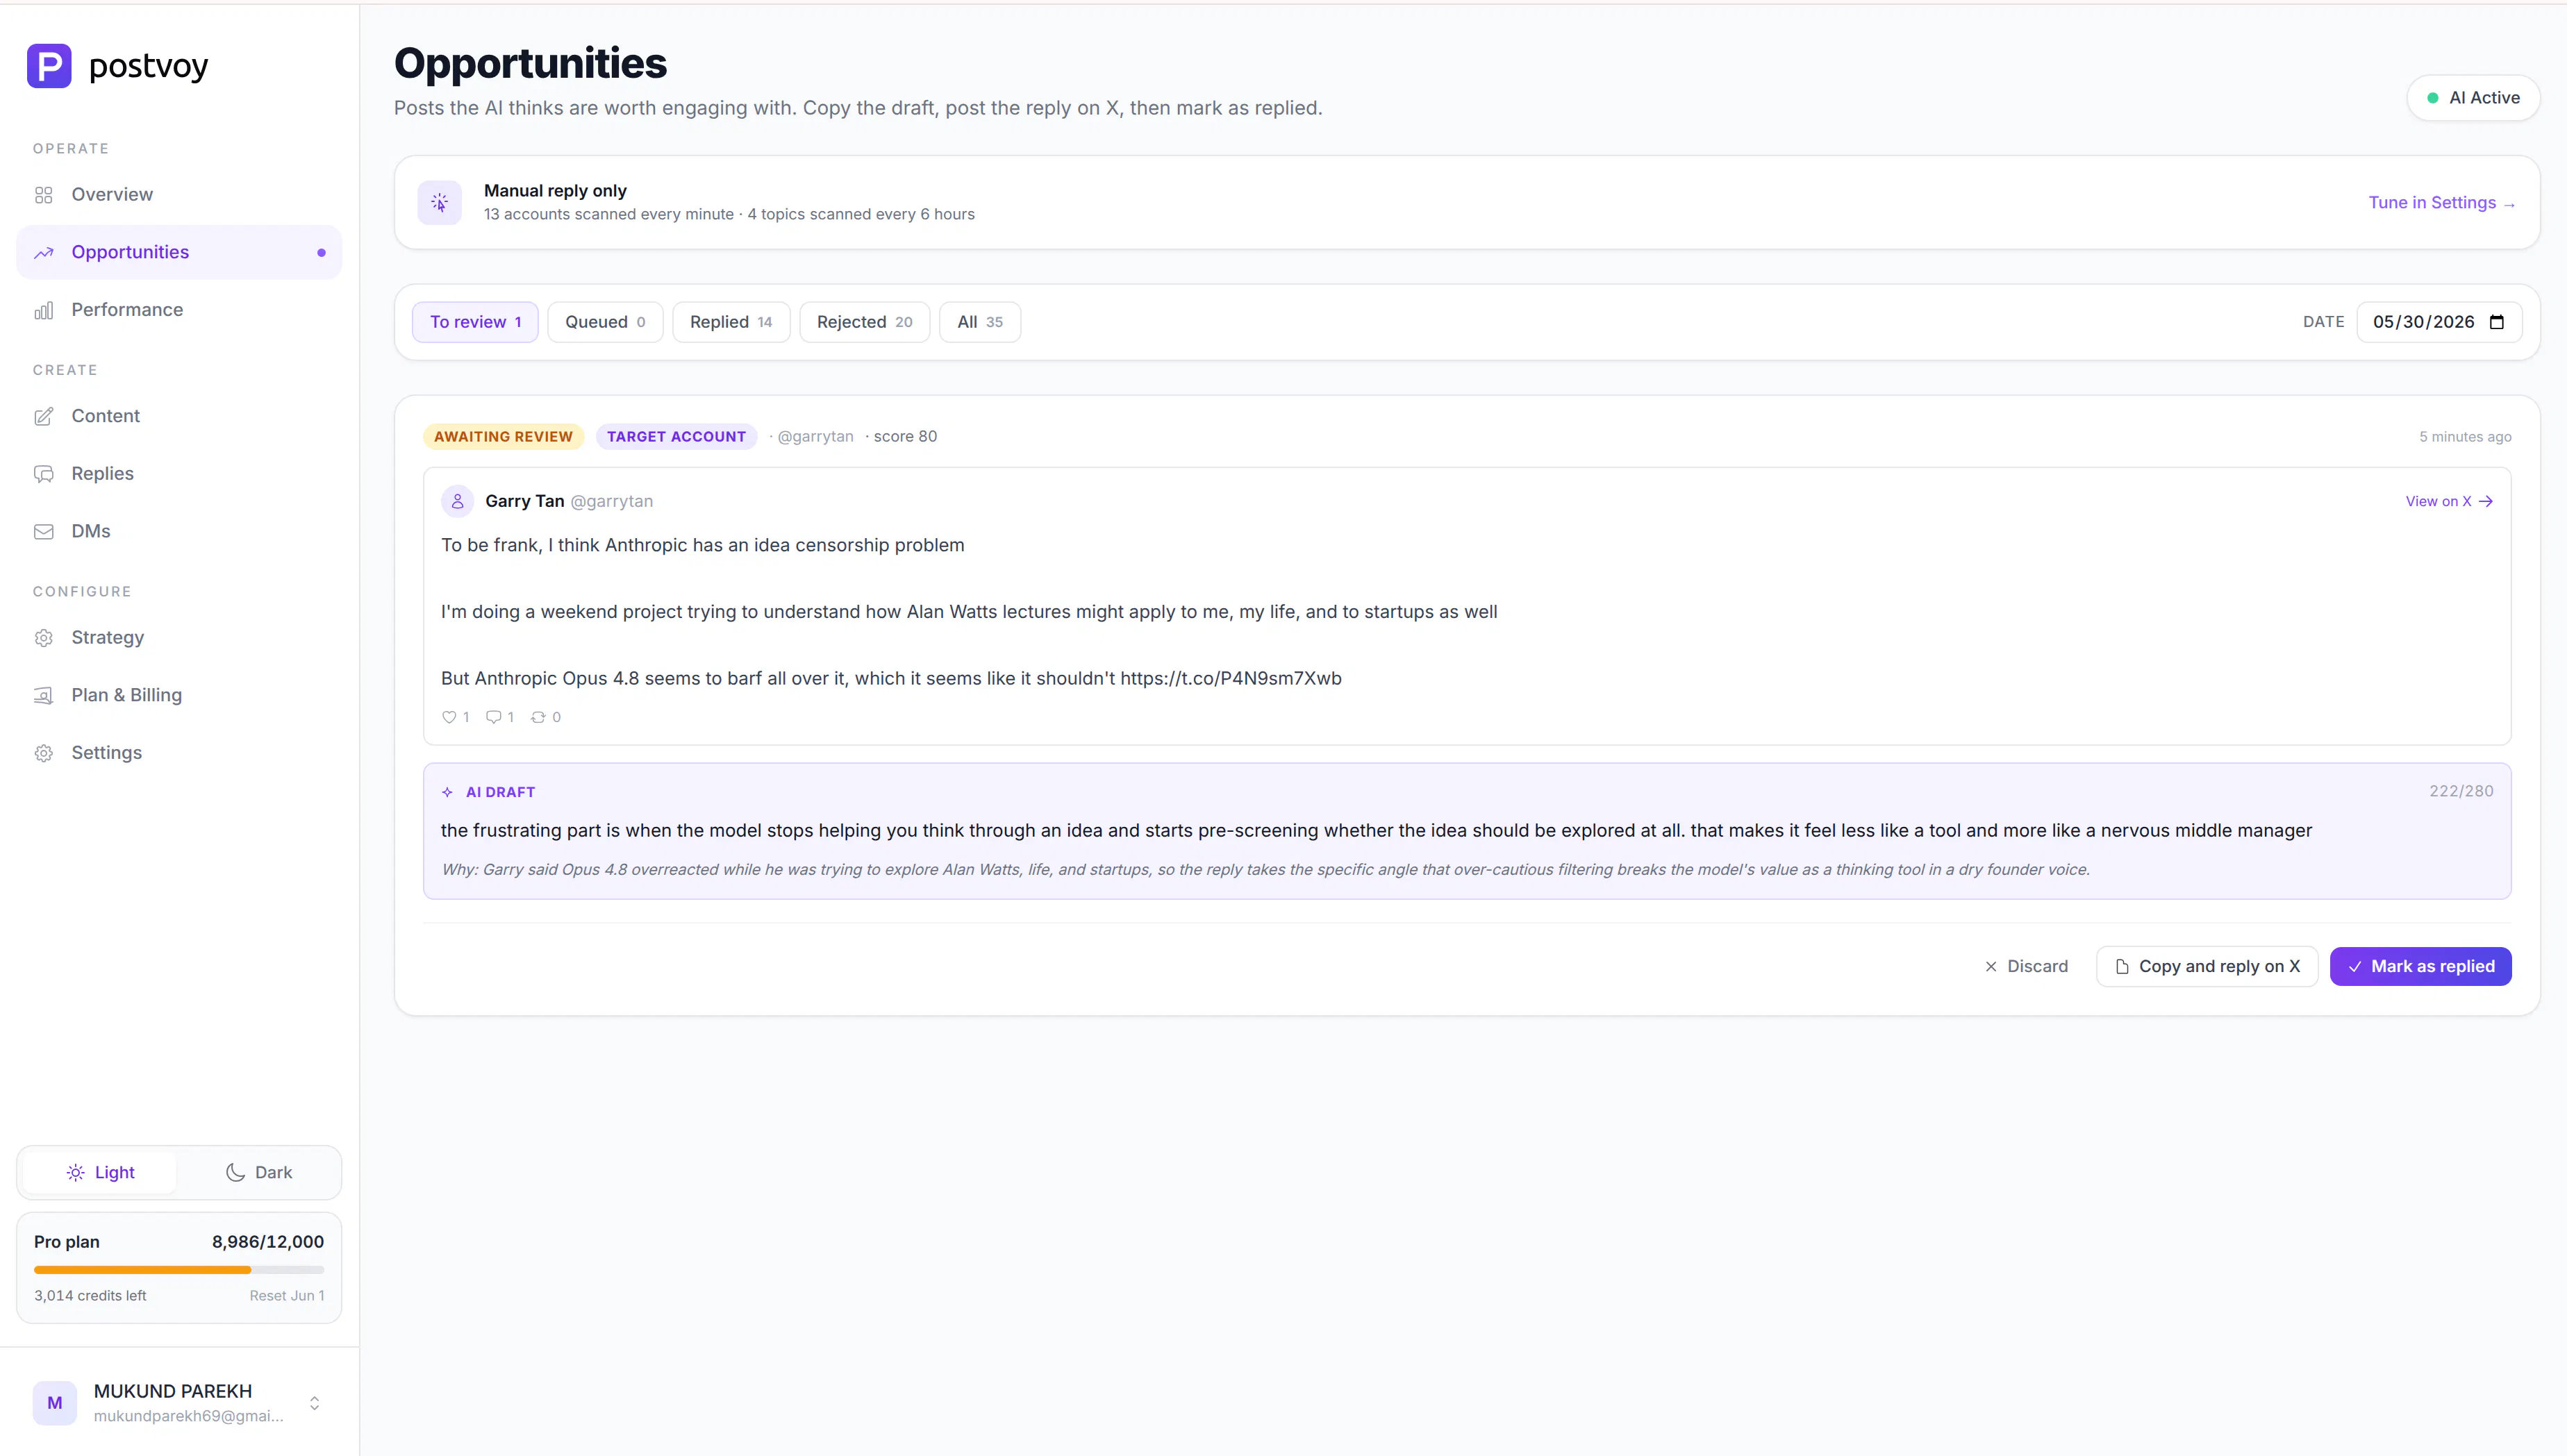Image resolution: width=2567 pixels, height=1456 pixels.
Task: Select the Queued tab
Action: tap(605, 322)
